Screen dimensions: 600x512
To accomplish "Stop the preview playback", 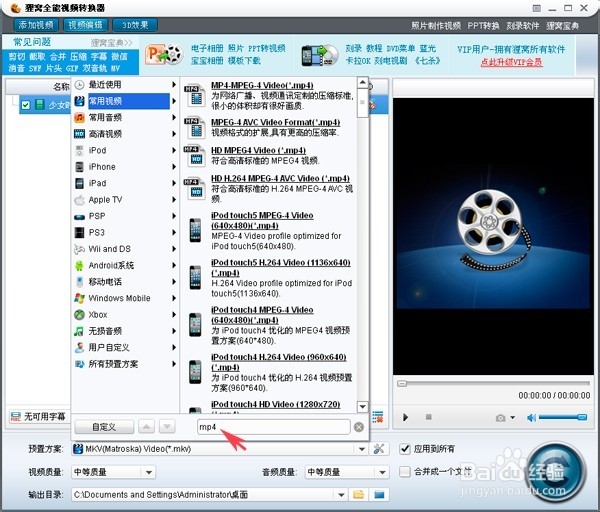I will pyautogui.click(x=429, y=417).
